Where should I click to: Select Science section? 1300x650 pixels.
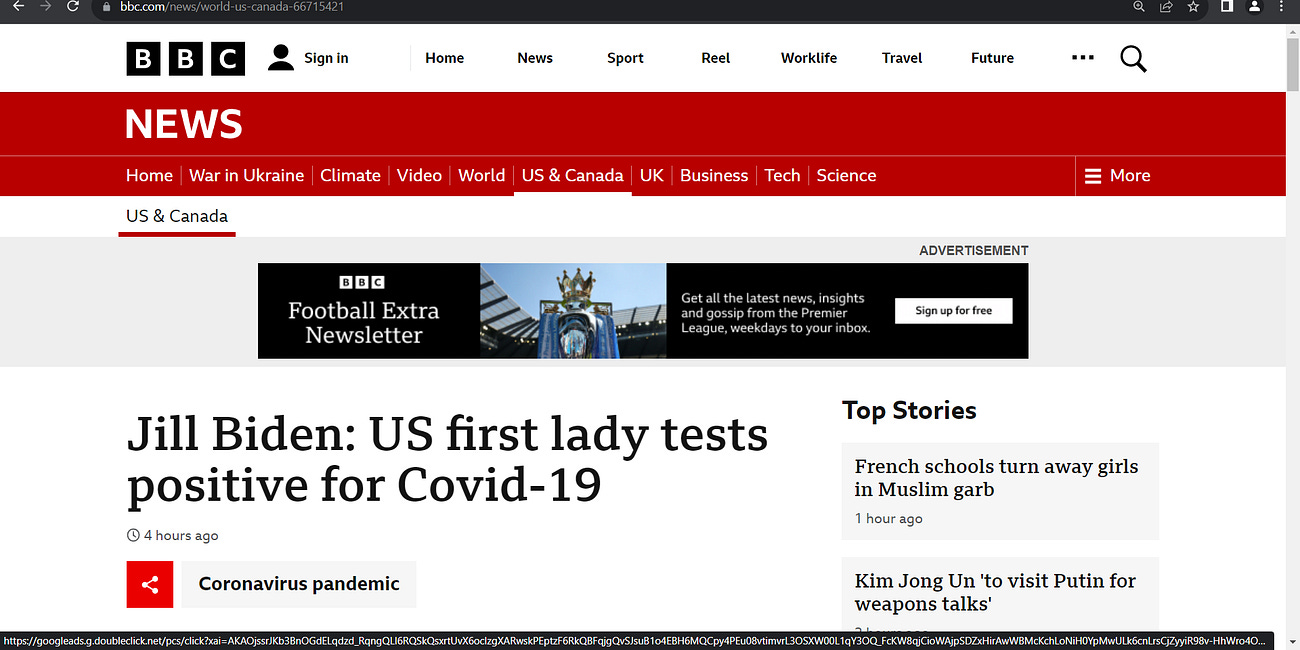846,175
